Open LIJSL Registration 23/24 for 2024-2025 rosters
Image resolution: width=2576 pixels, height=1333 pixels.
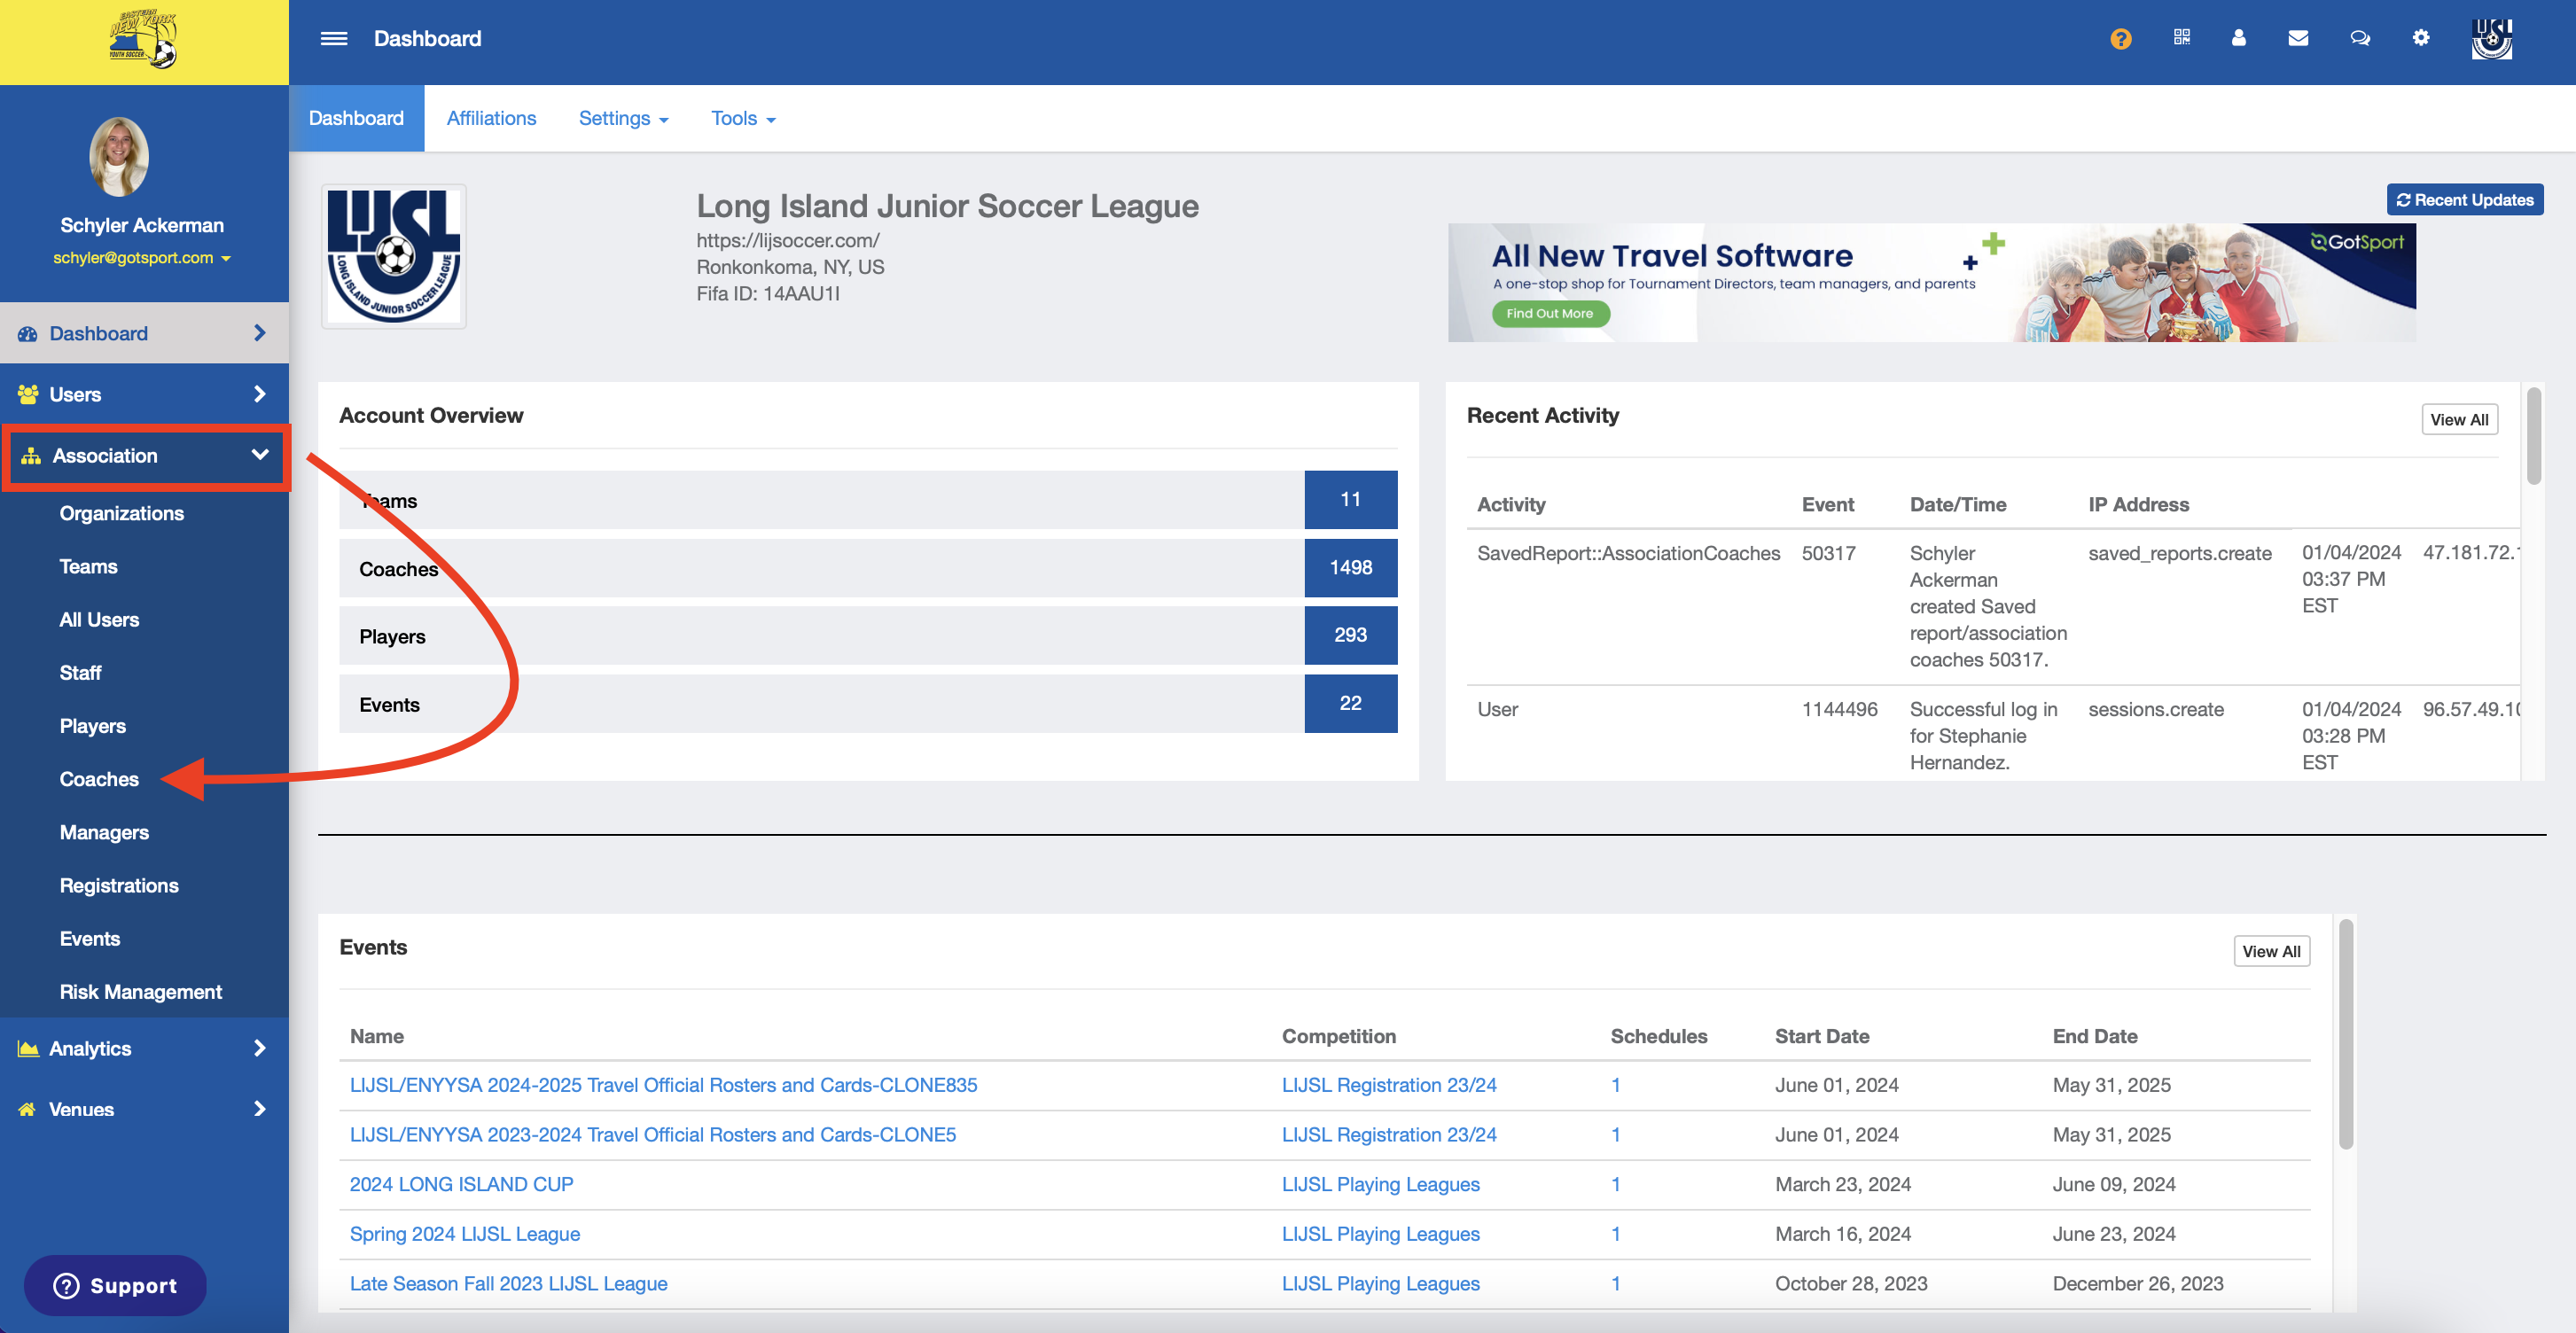pos(1389,1084)
